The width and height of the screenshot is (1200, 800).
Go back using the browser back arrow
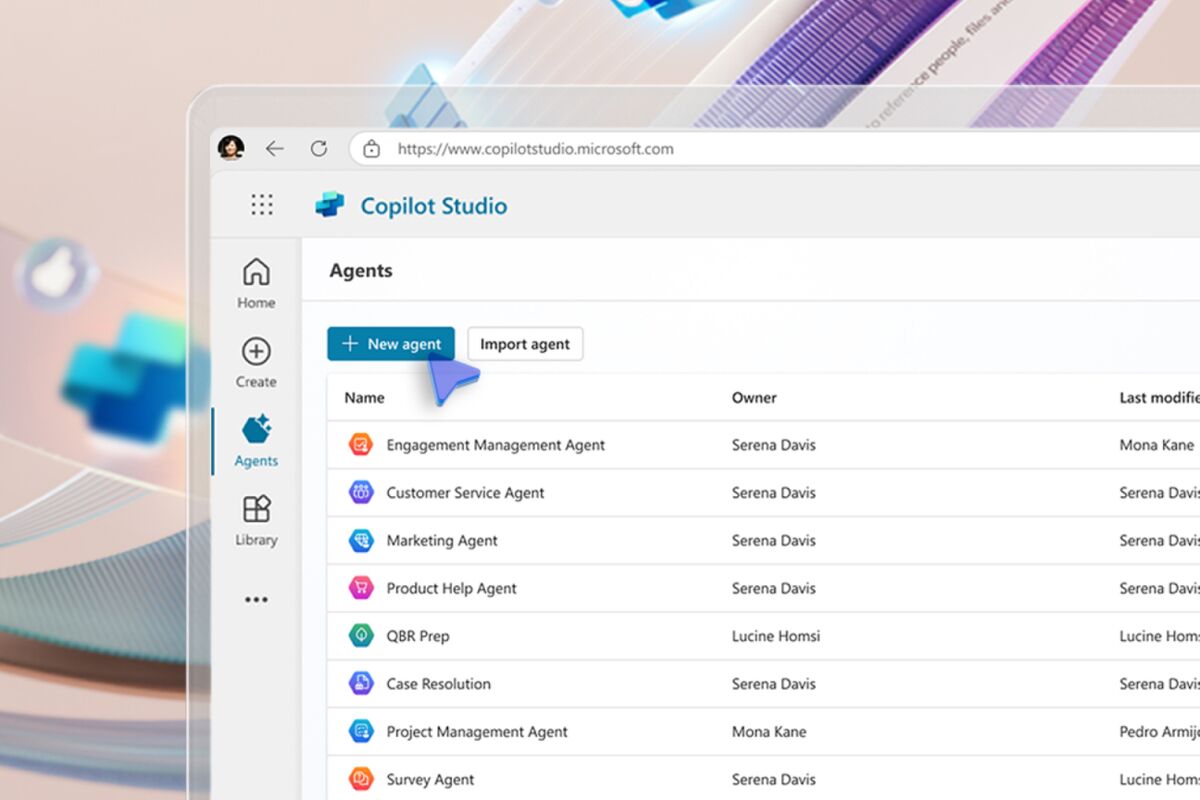(x=275, y=147)
